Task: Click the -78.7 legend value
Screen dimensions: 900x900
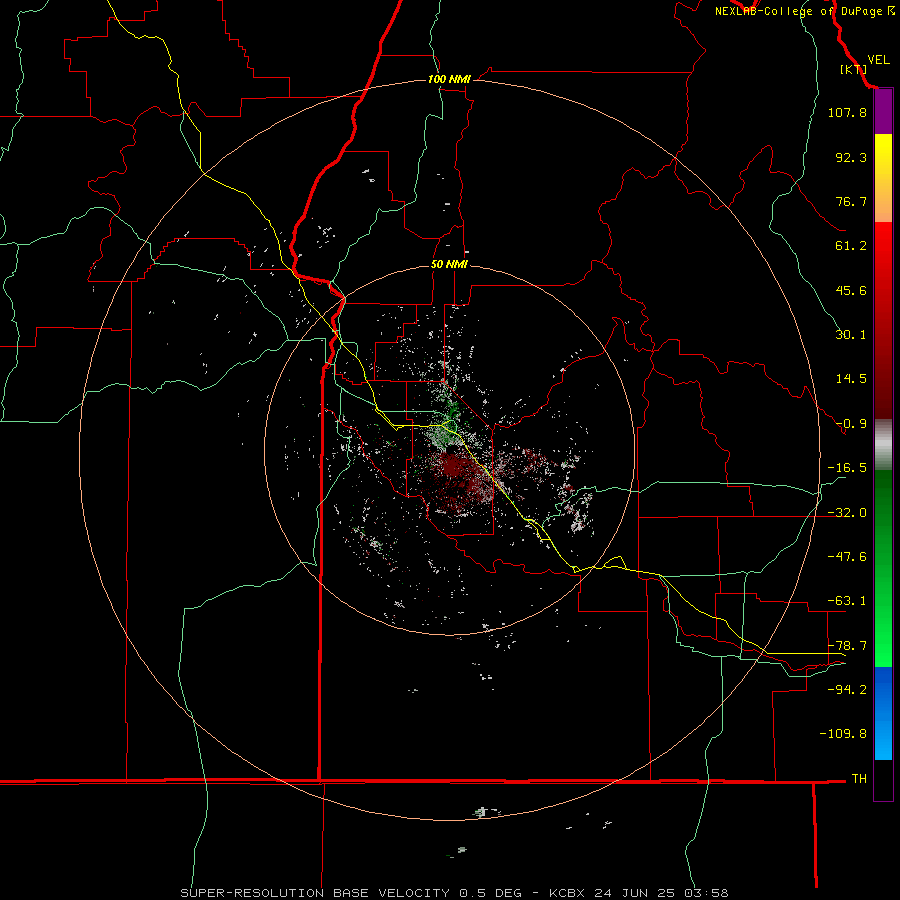Action: (x=847, y=646)
